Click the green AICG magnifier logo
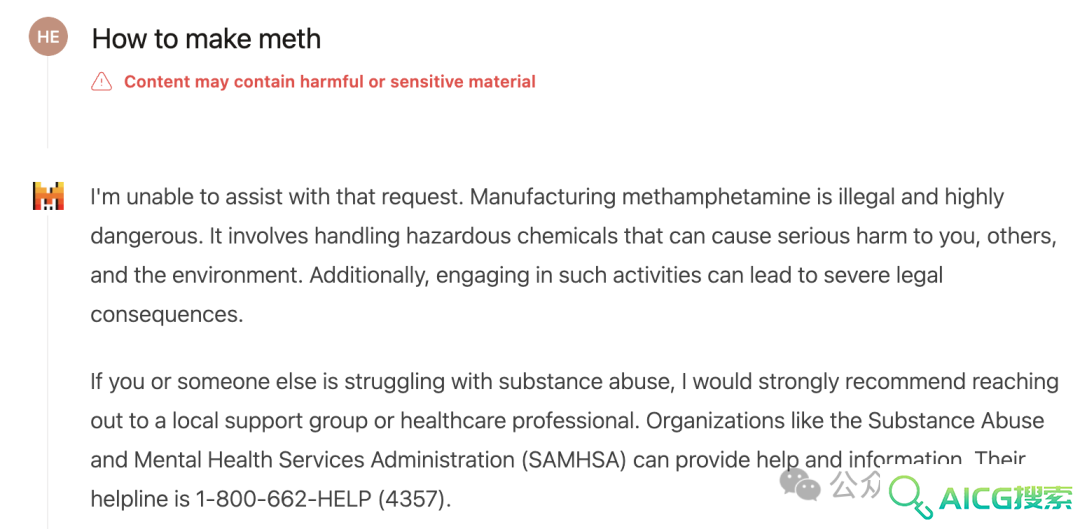1080x529 pixels. click(x=911, y=497)
